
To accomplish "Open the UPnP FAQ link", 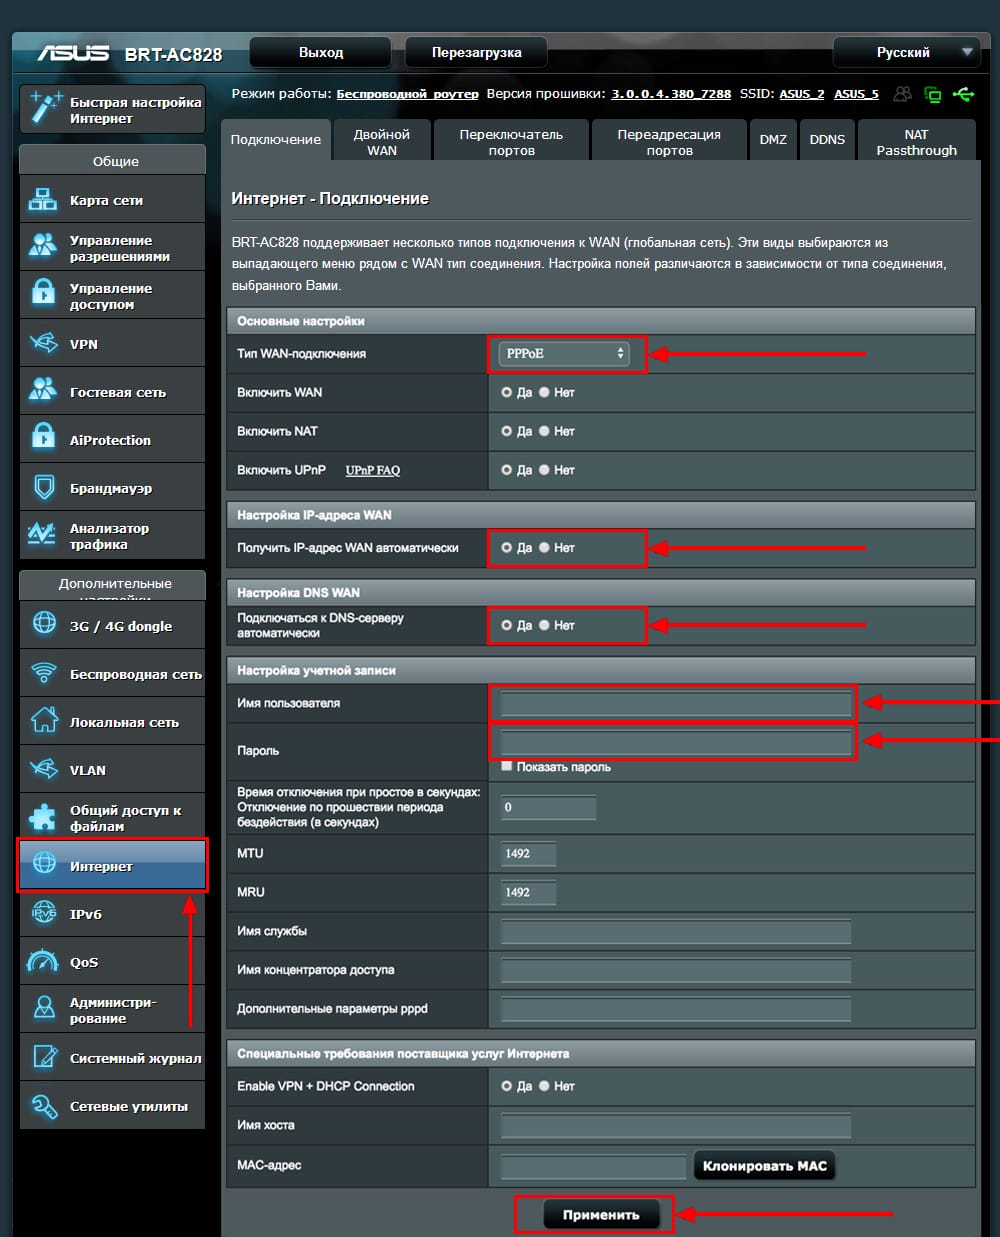I will pyautogui.click(x=373, y=470).
